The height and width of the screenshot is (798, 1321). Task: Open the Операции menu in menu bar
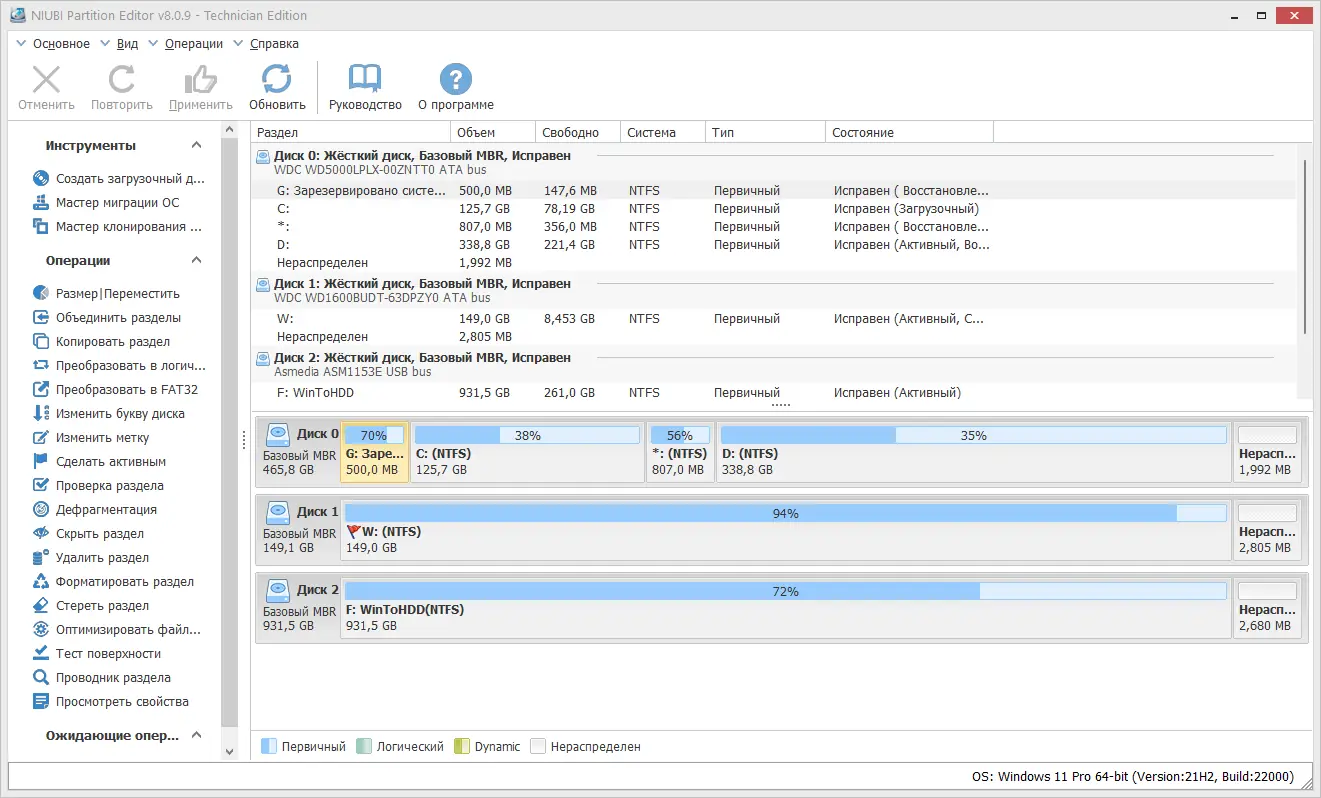(x=194, y=44)
